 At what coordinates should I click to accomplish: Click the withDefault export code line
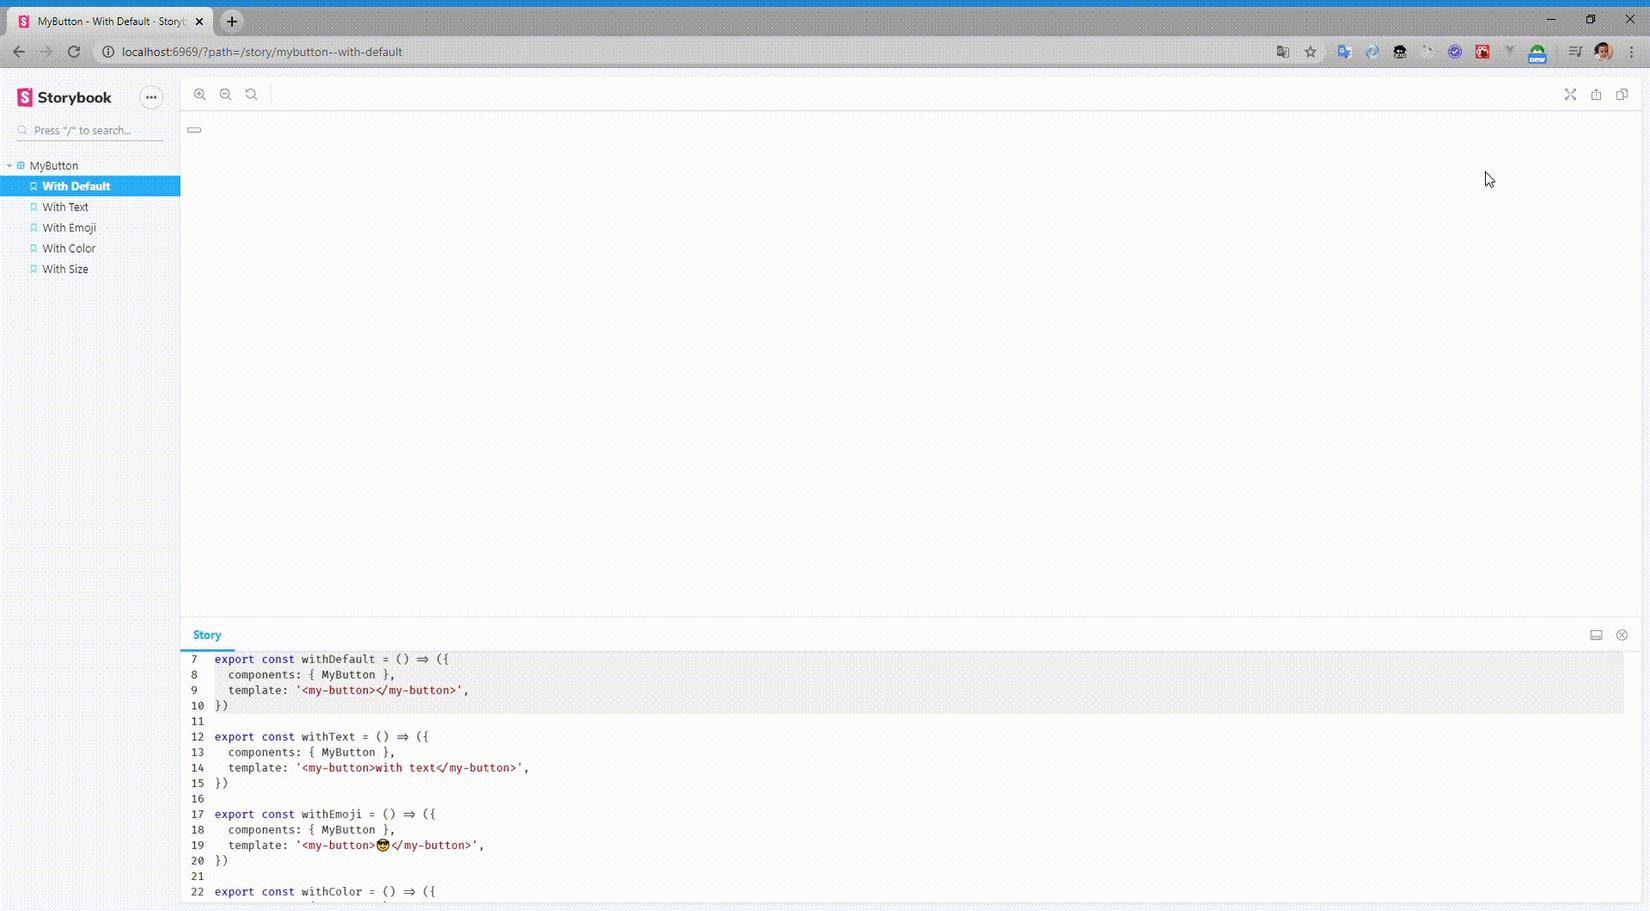331,659
